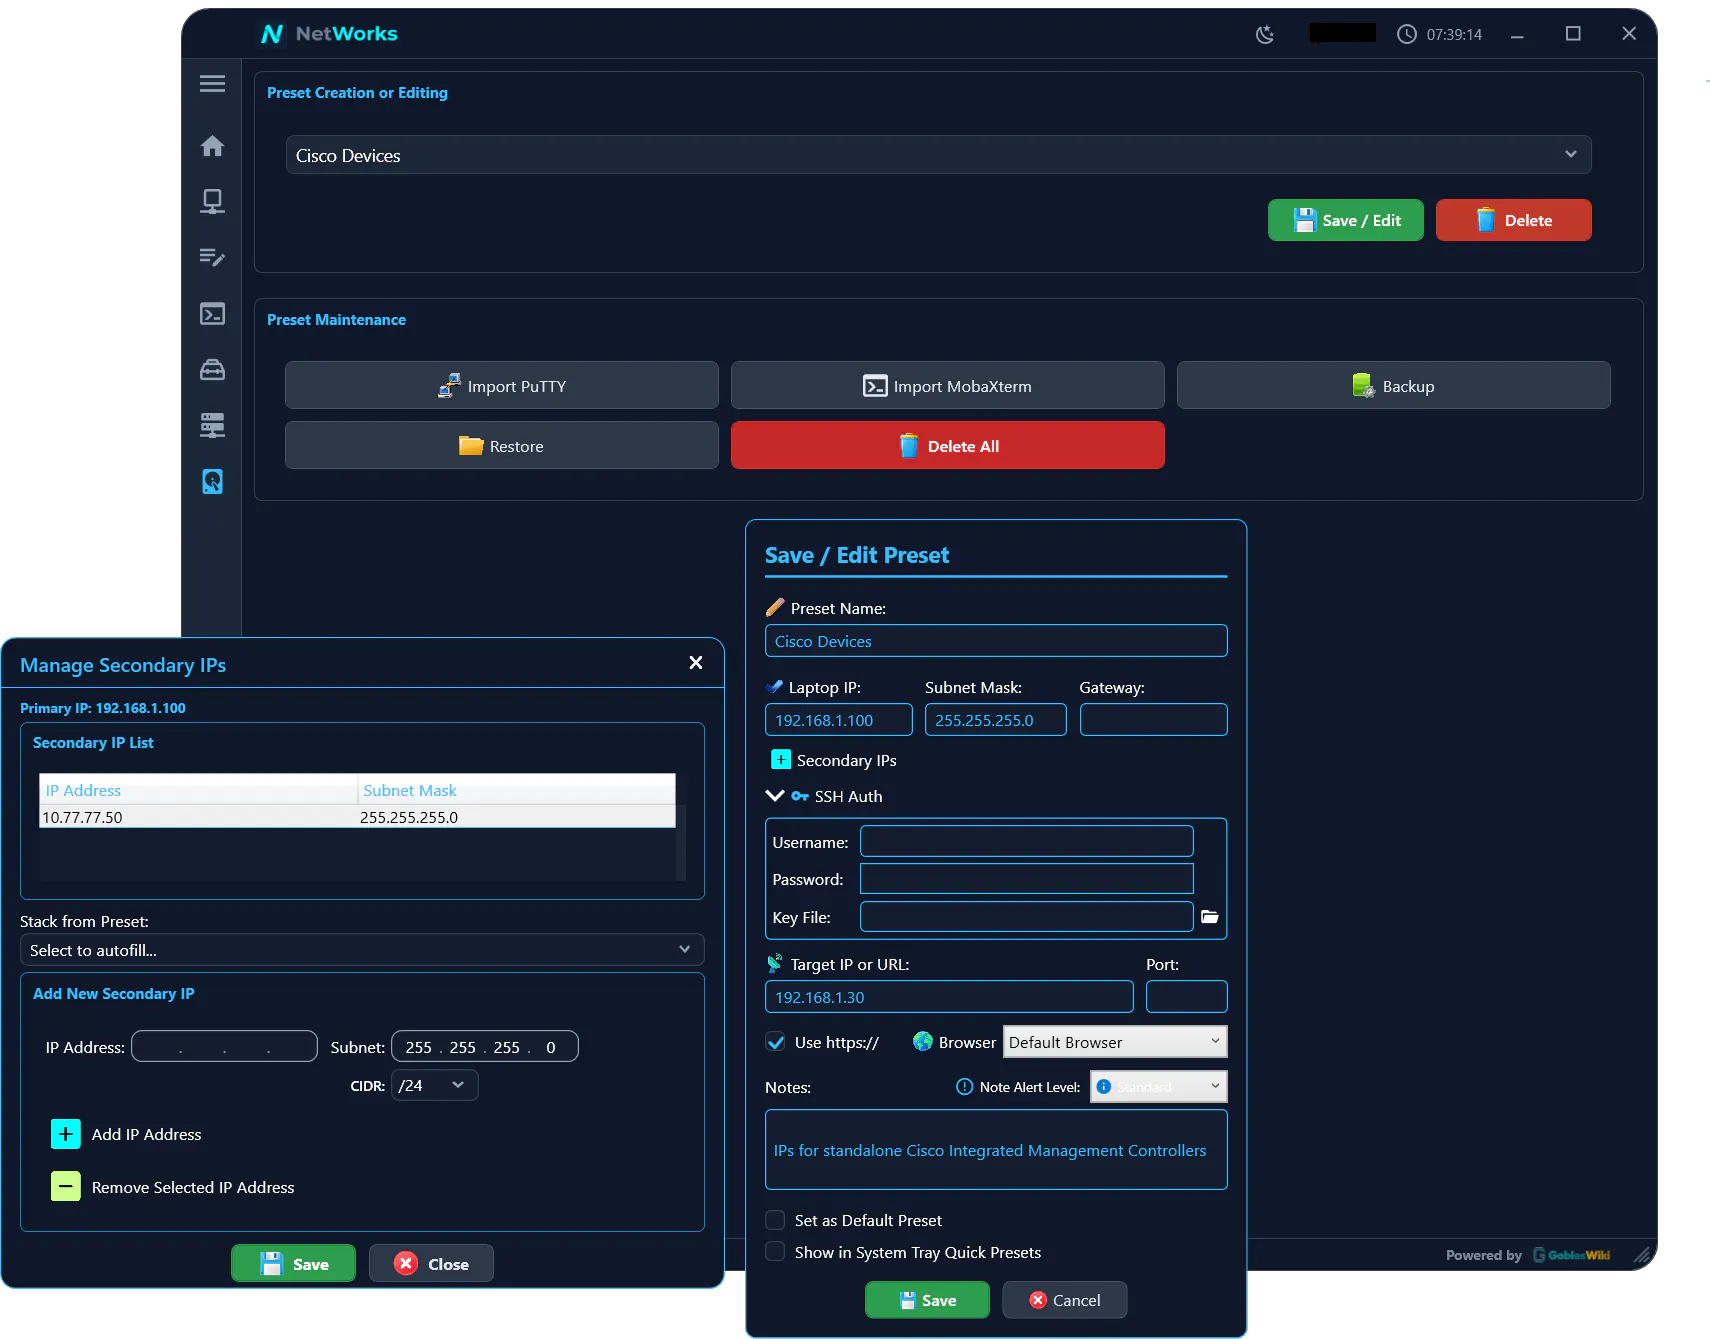Click the new secondary IP Address field

pyautogui.click(x=225, y=1047)
